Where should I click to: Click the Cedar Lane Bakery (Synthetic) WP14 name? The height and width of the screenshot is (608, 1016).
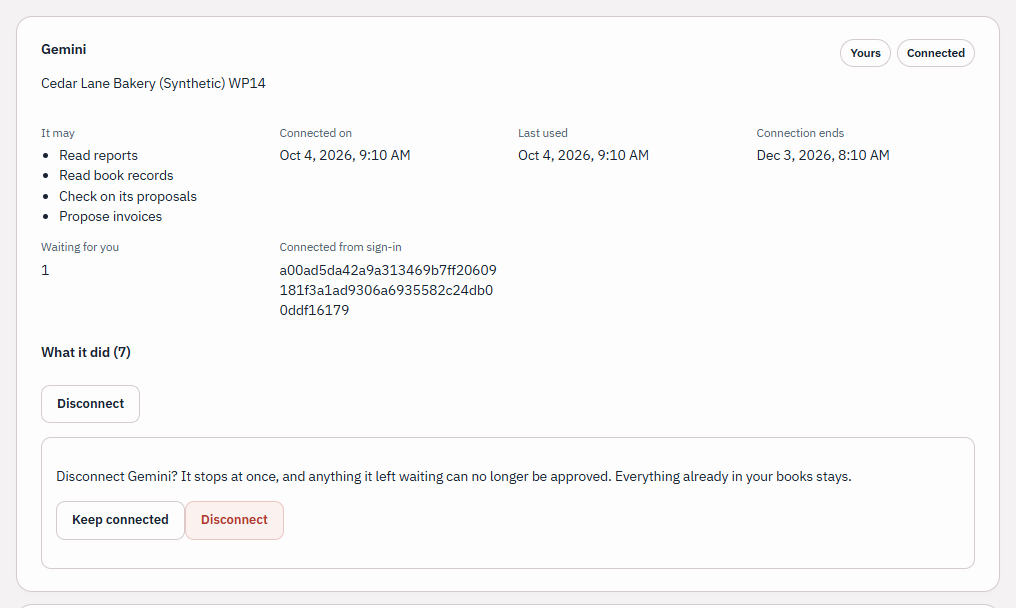click(153, 83)
